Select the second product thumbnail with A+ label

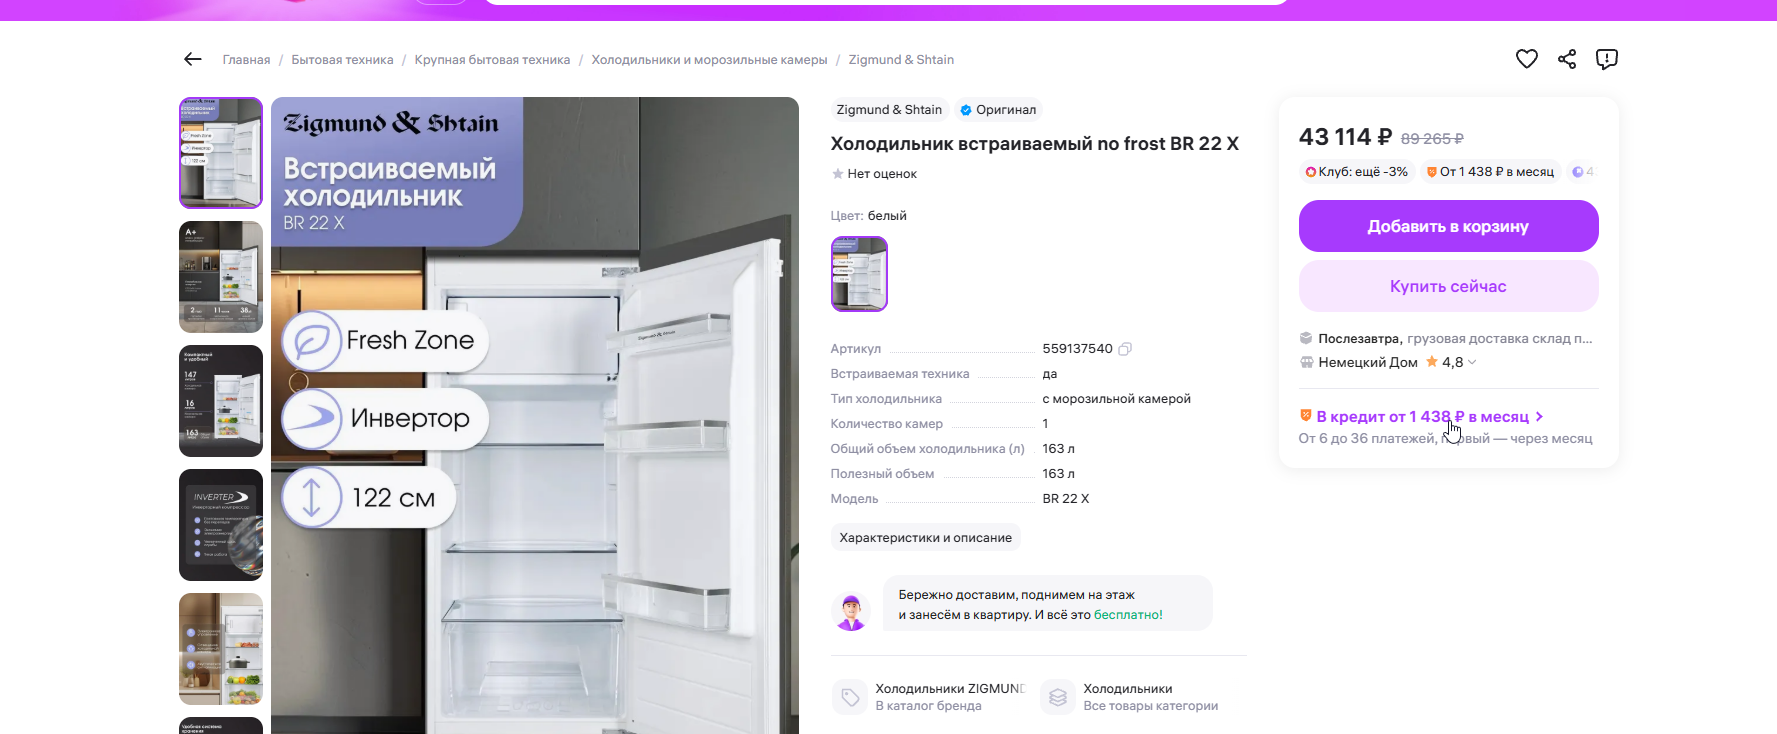[221, 277]
